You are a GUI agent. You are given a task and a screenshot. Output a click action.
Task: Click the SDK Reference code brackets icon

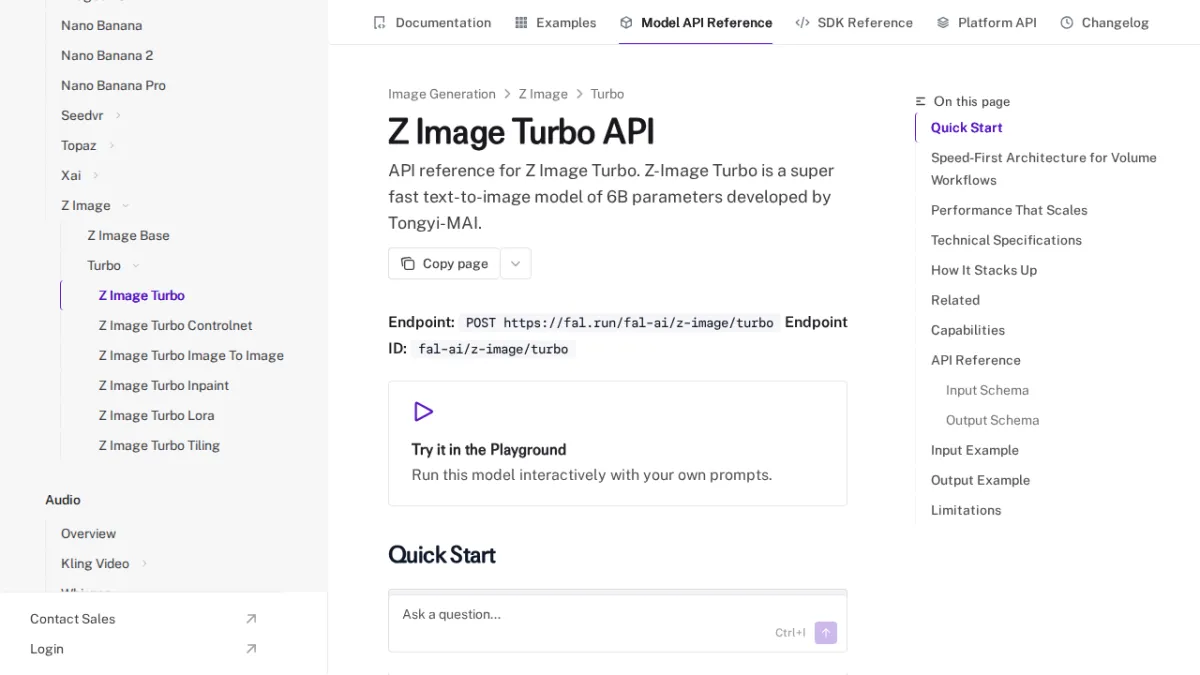pos(802,22)
